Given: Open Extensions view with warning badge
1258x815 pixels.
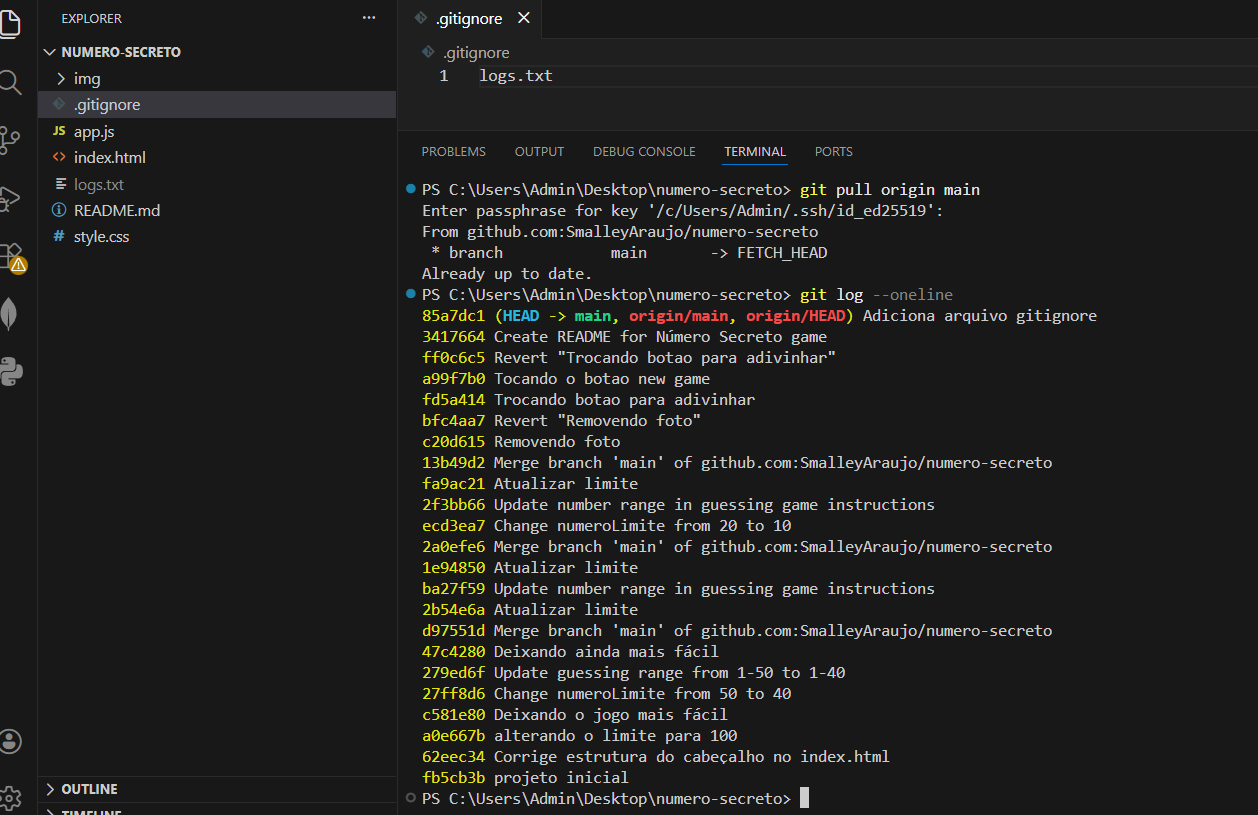Looking at the screenshot, I should [x=10, y=256].
